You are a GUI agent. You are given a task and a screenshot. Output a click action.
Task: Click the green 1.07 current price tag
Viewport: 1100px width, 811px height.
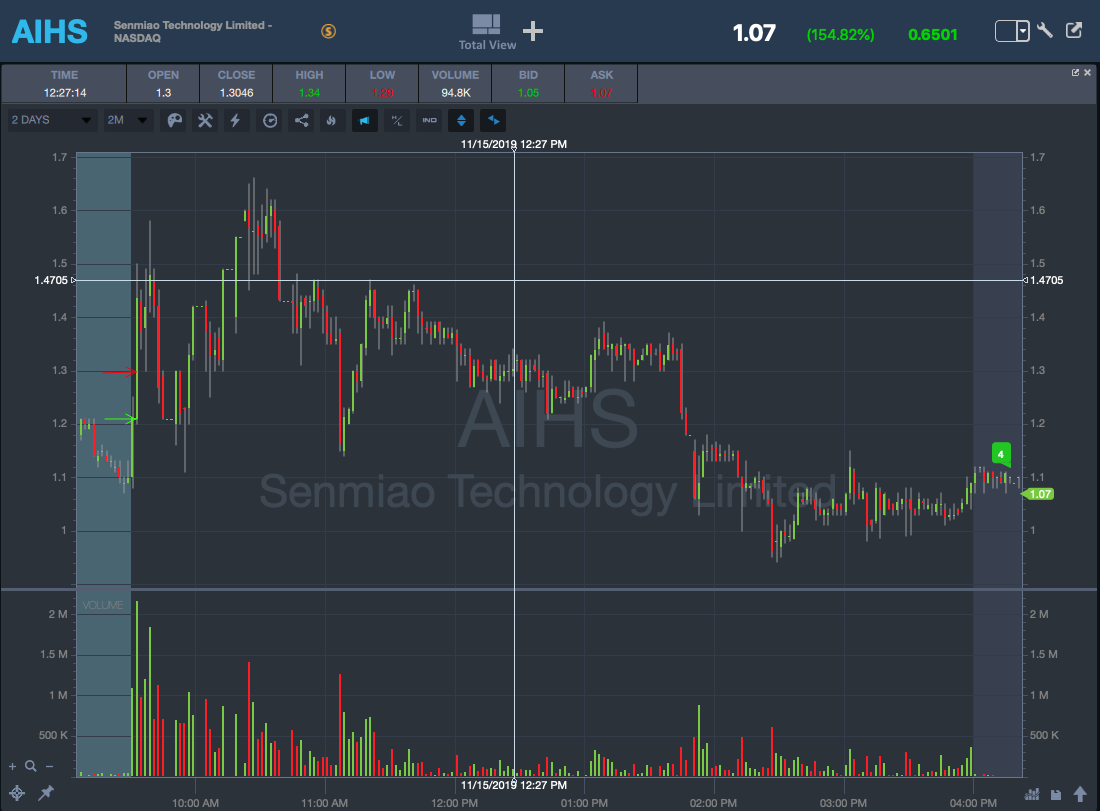click(1038, 495)
